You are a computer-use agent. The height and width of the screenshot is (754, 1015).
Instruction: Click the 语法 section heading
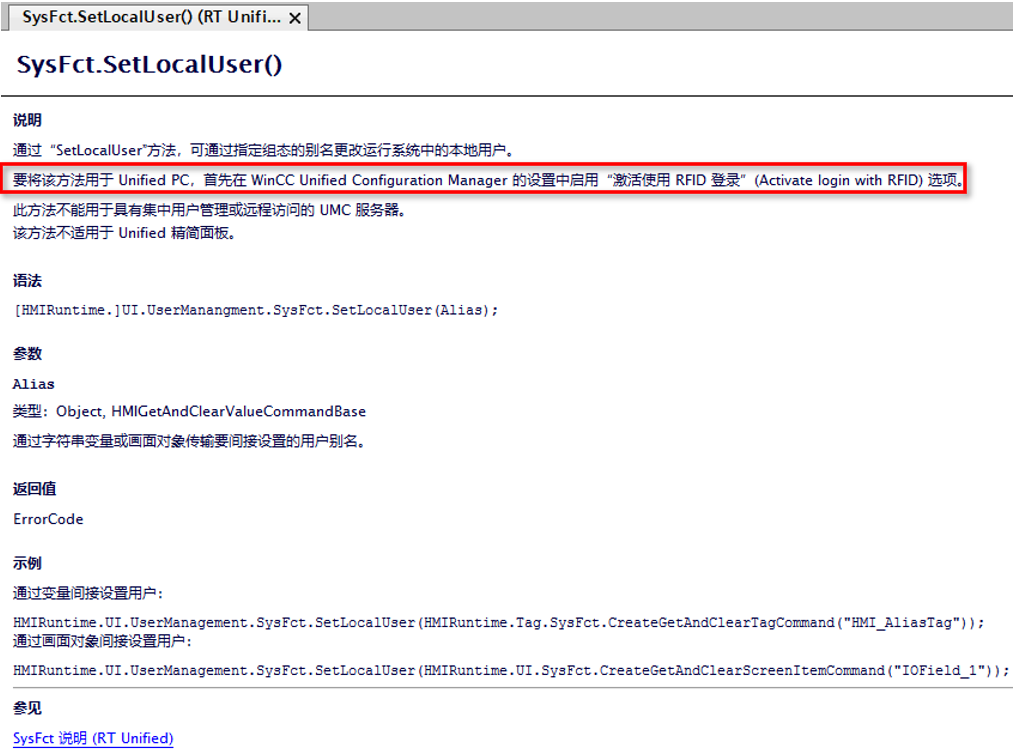[27, 281]
